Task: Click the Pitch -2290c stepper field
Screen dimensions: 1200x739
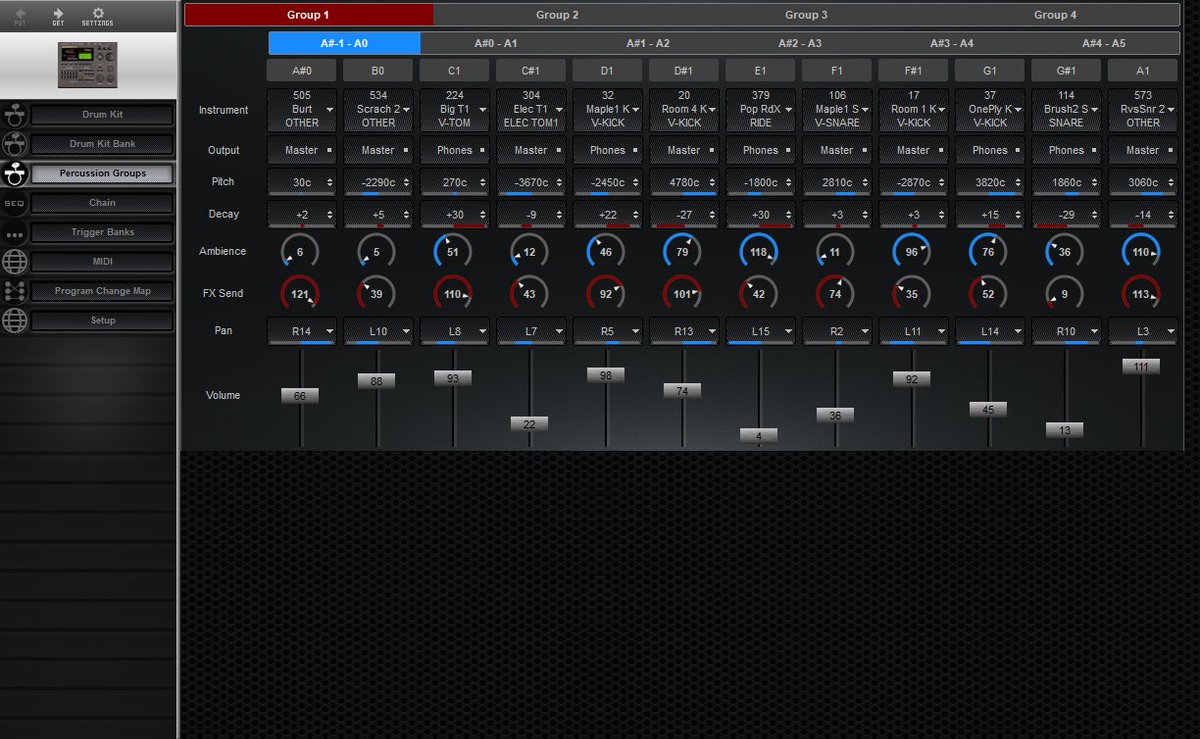Action: pos(378,182)
